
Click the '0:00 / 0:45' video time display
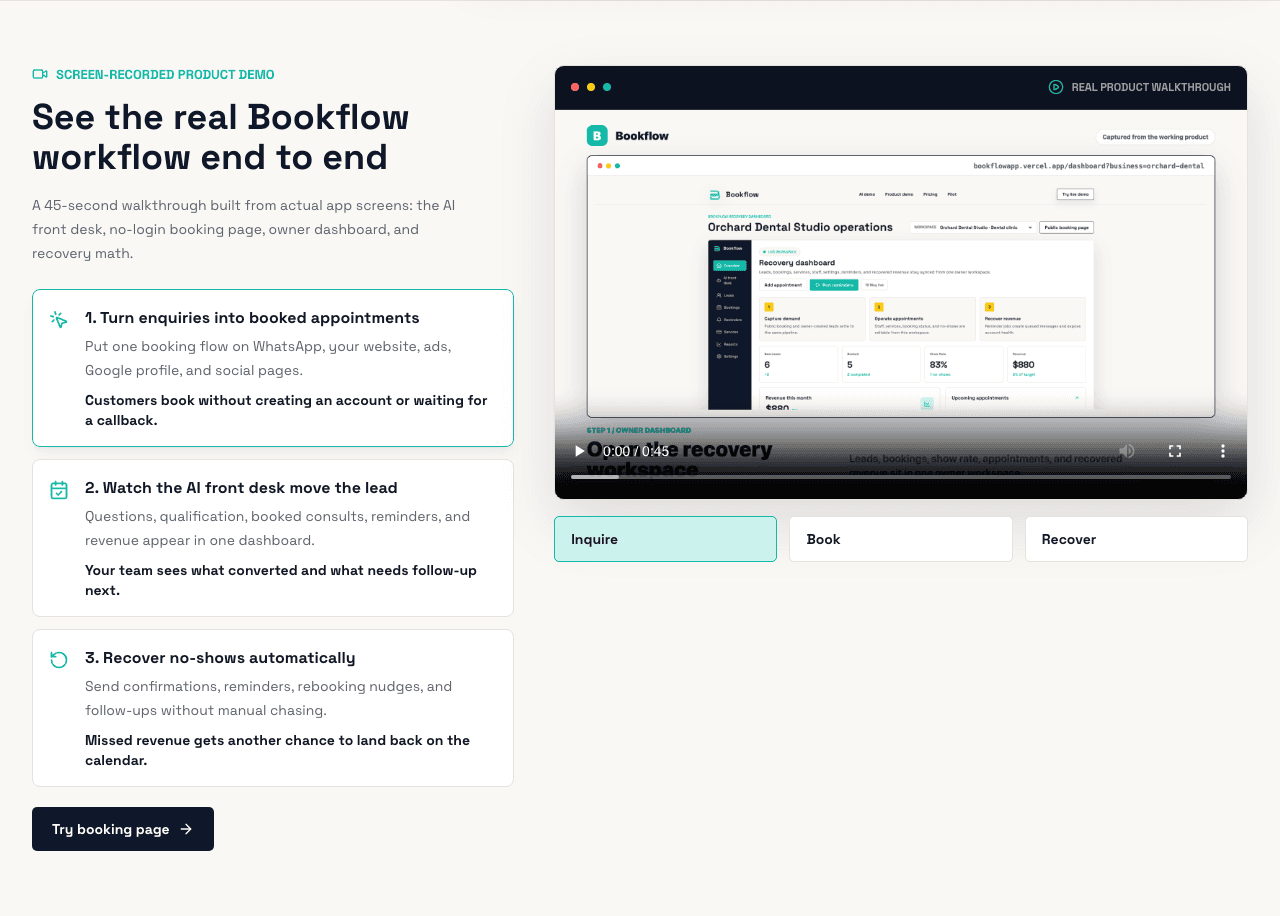[636, 451]
